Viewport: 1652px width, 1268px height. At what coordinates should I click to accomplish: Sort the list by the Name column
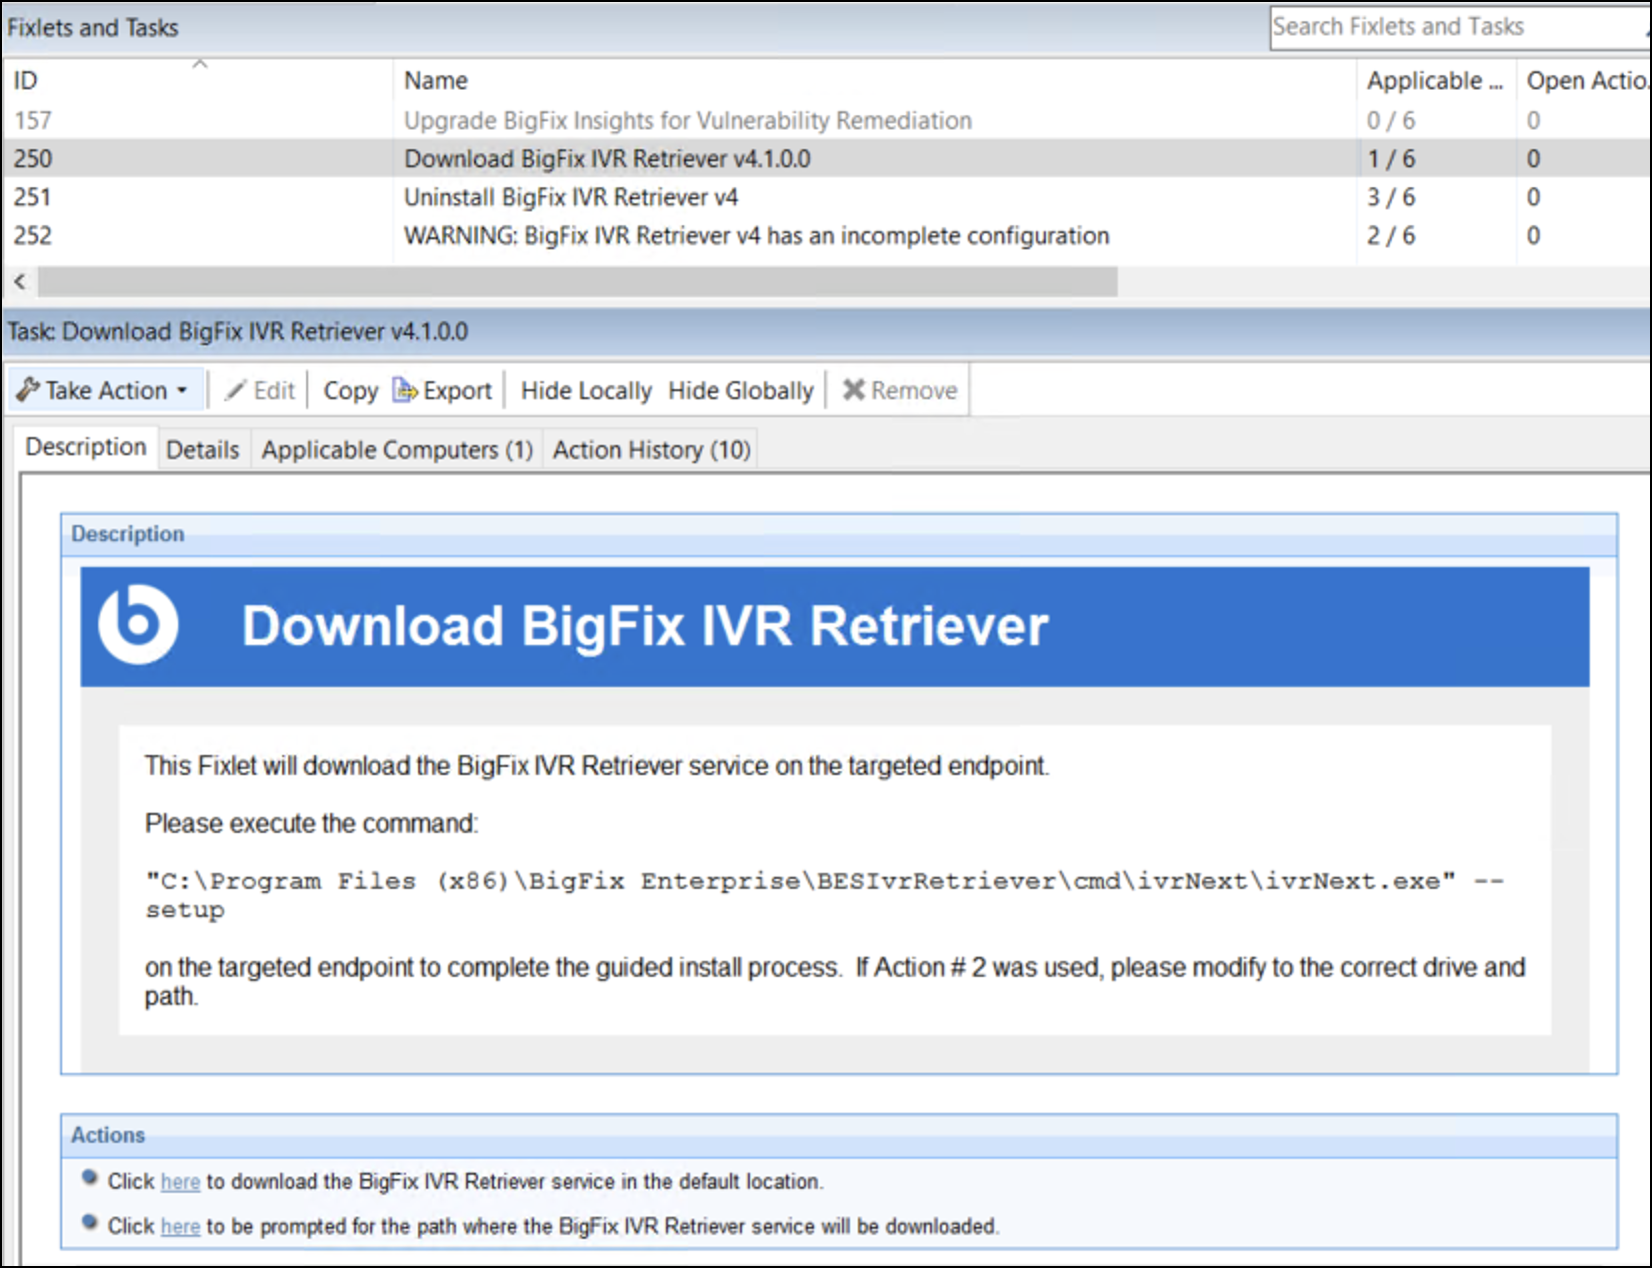pos(875,80)
